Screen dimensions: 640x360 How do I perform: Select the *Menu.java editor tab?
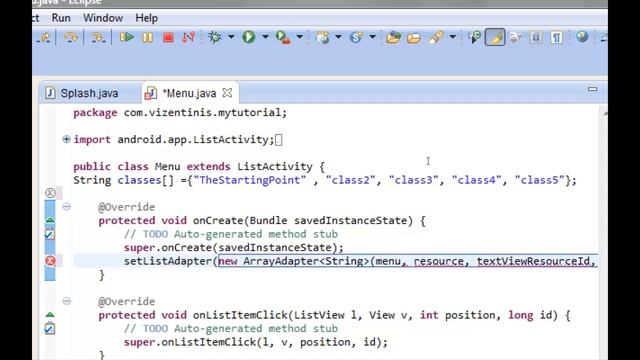pyautogui.click(x=189, y=93)
